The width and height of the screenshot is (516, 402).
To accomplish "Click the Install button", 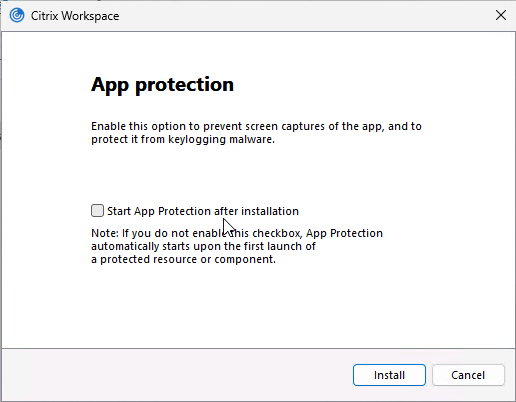I will coord(389,375).
